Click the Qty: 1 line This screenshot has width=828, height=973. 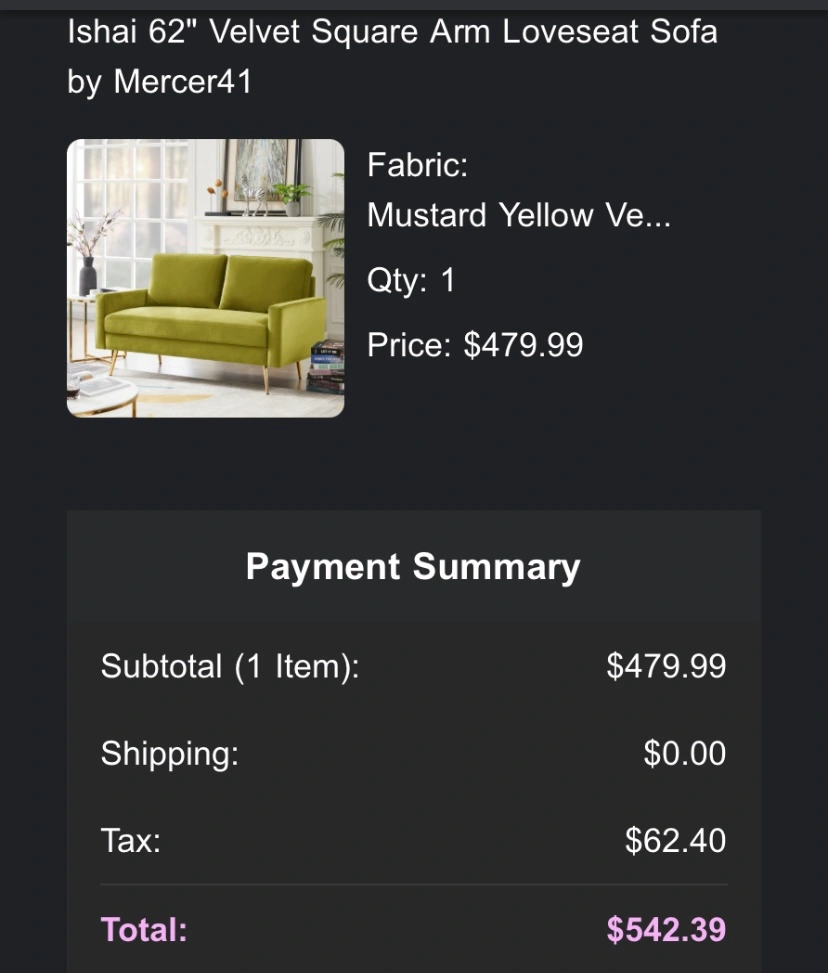tap(411, 280)
